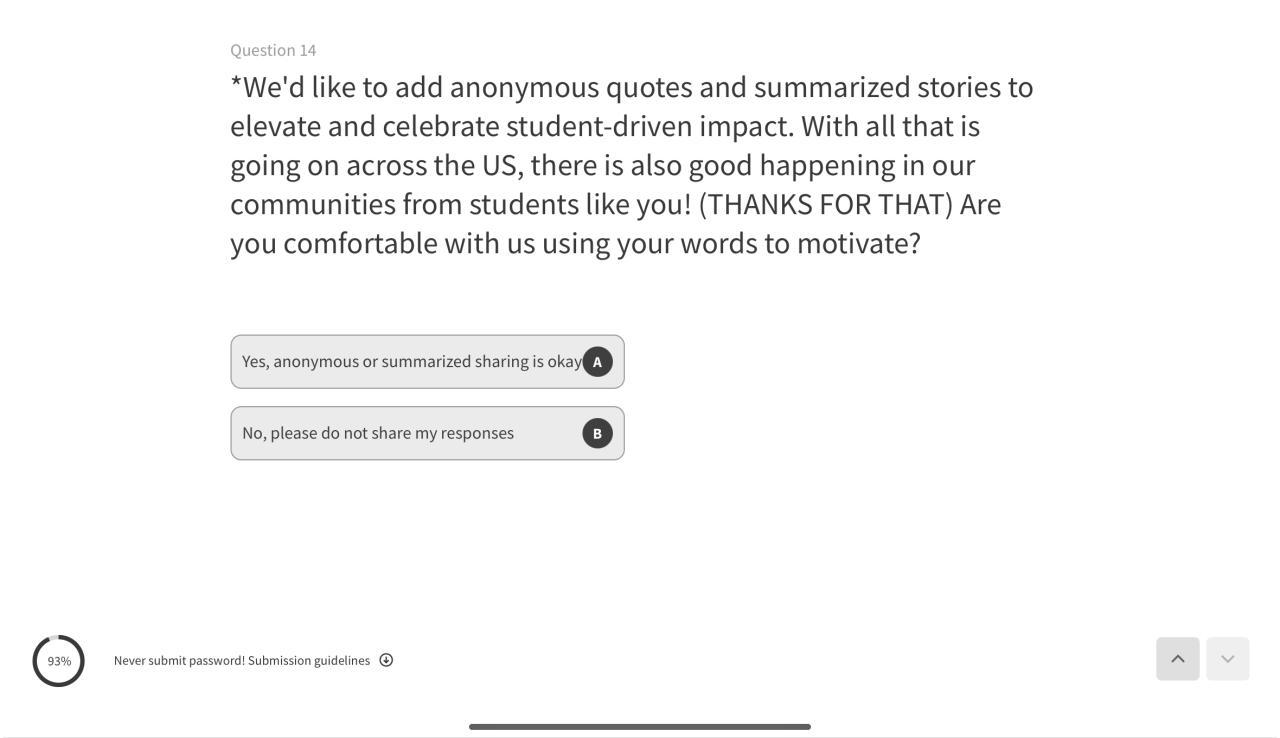Go to next question with down chevron
Viewport: 1280px width, 738px height.
point(1227,659)
